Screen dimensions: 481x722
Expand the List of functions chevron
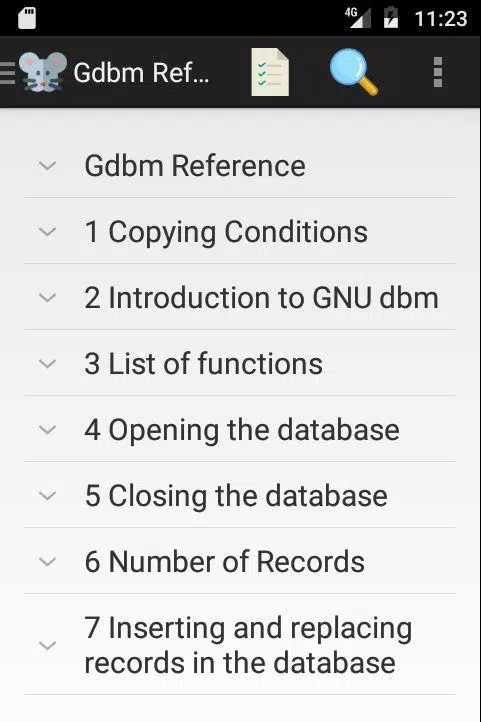47,364
